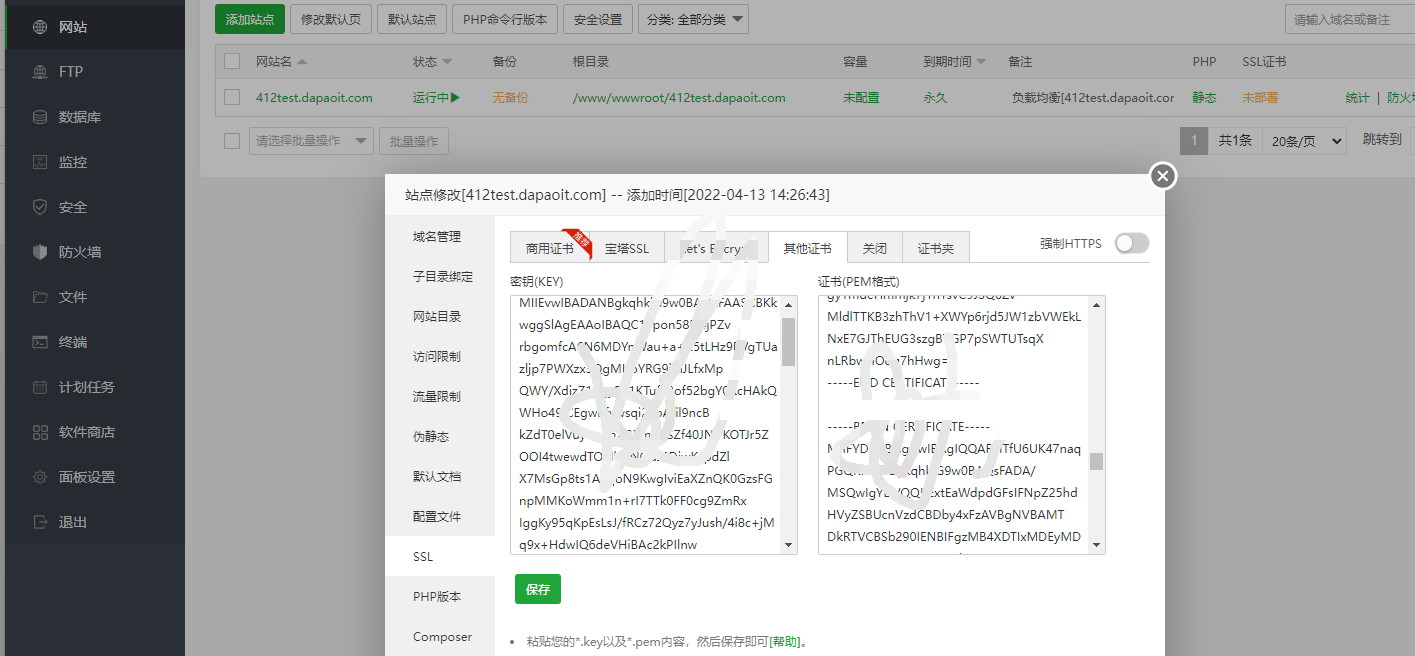Image resolution: width=1415 pixels, height=656 pixels.
Task: Expand the 到期时间 column sort arrow
Action: 981,62
